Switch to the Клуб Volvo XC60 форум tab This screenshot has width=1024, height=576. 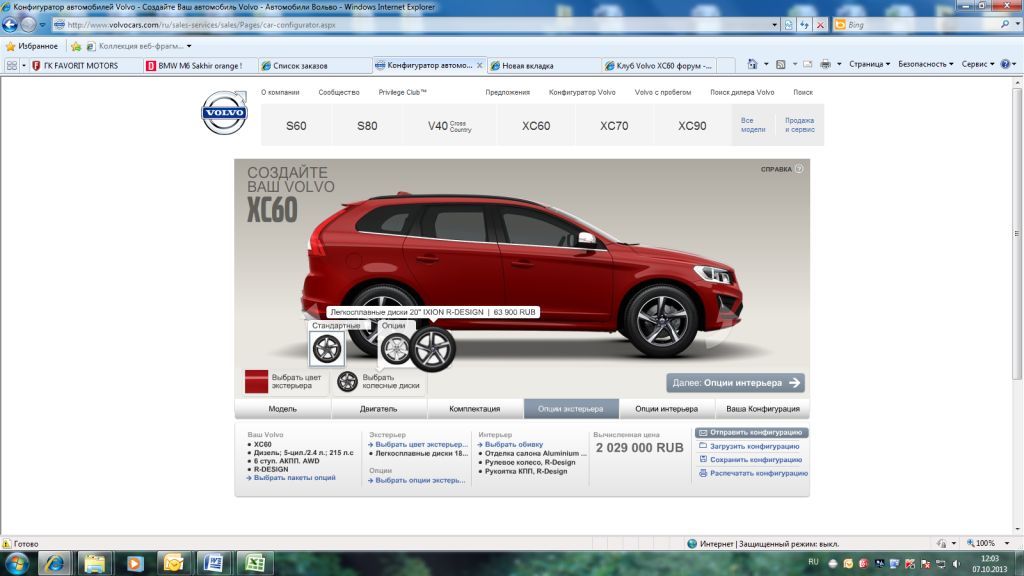click(660, 65)
